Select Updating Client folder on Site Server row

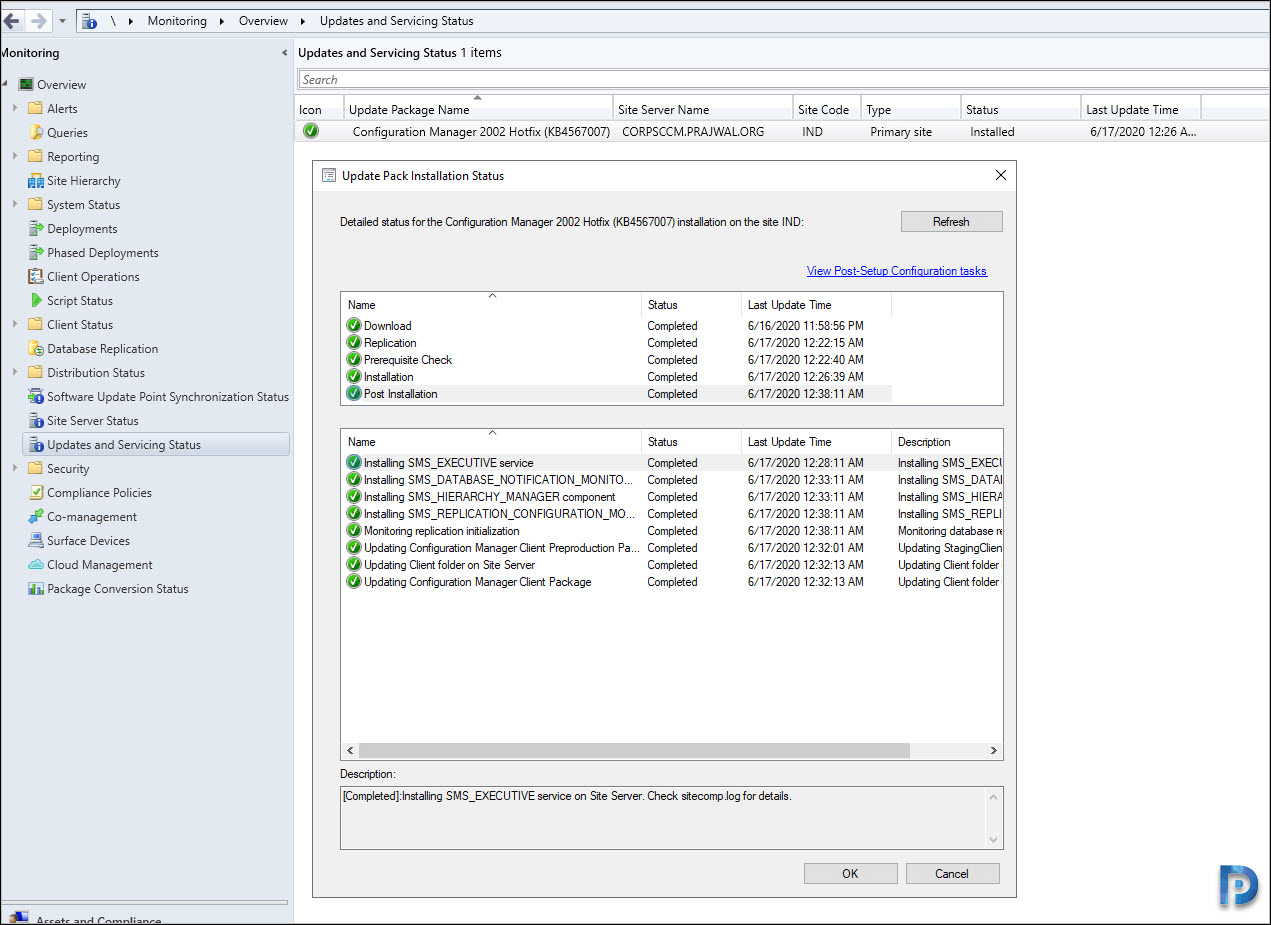pyautogui.click(x=672, y=565)
